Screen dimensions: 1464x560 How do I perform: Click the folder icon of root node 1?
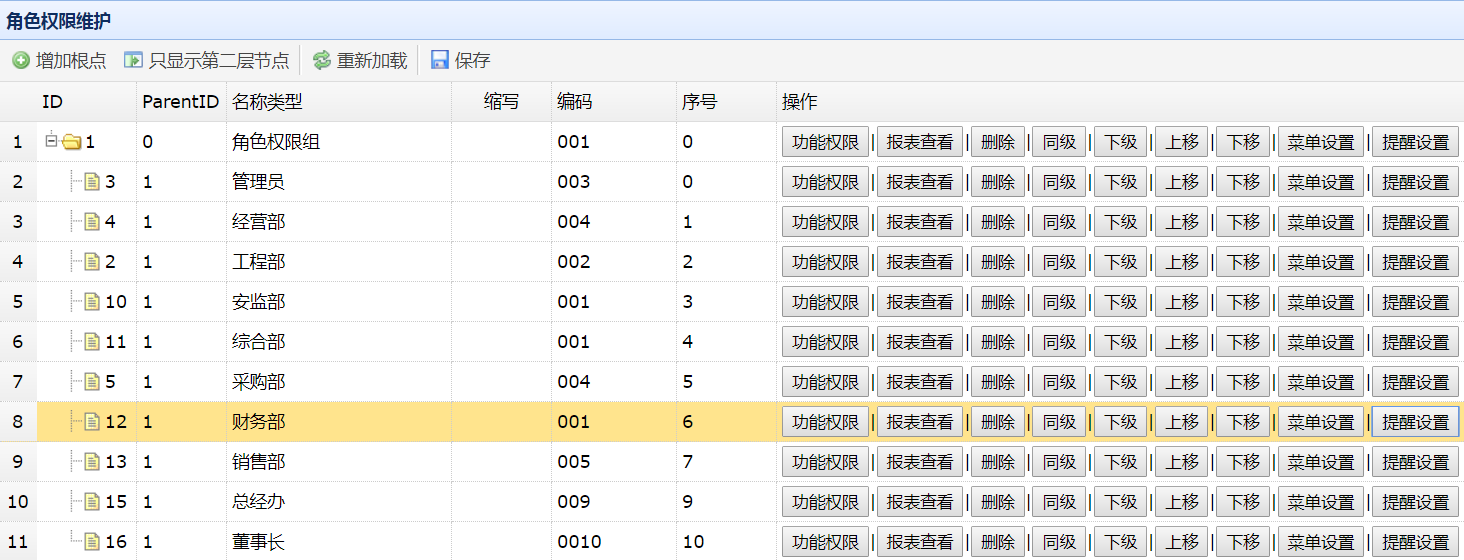72,142
